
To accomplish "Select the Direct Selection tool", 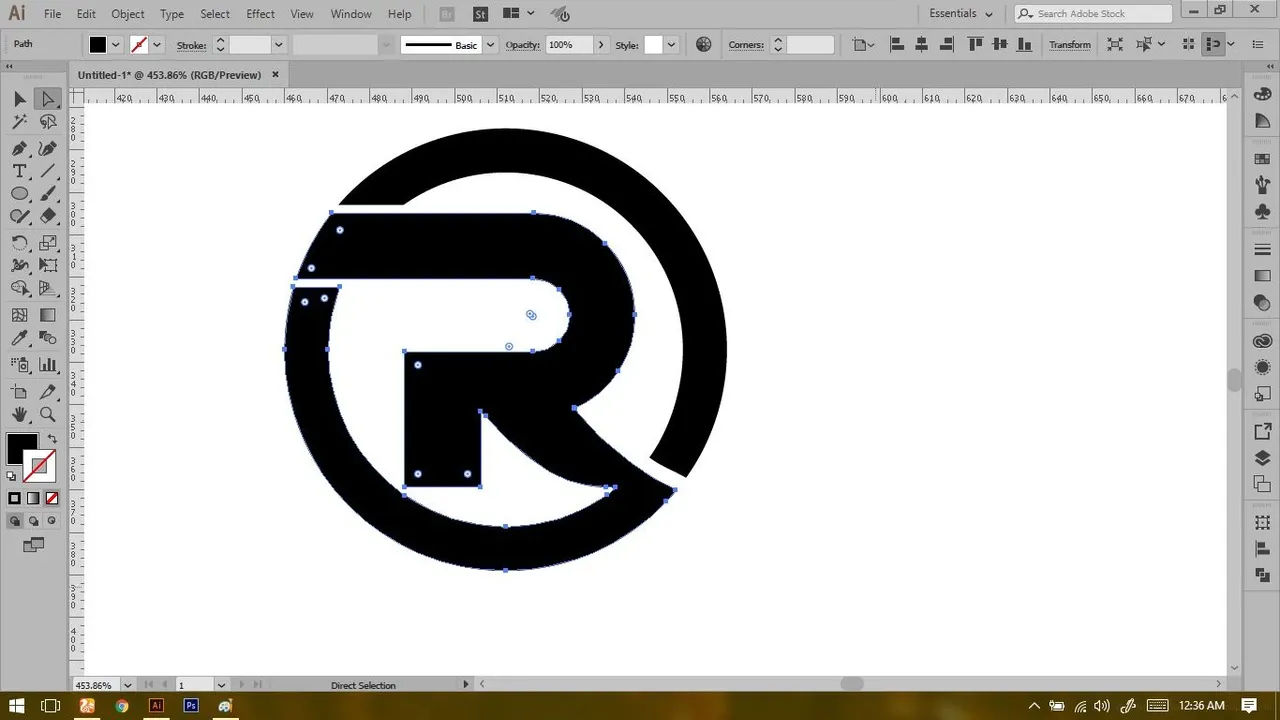I will point(47,98).
